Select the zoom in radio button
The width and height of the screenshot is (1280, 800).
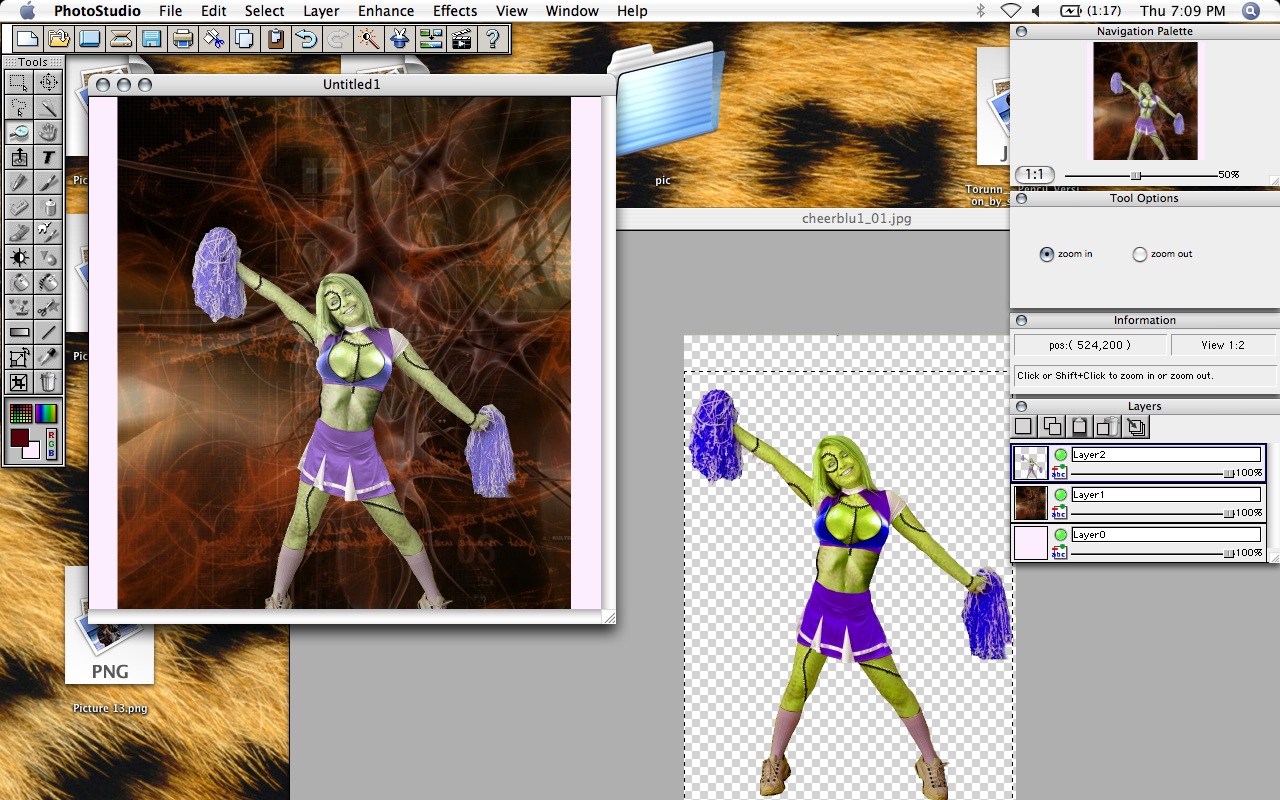pyautogui.click(x=1047, y=254)
